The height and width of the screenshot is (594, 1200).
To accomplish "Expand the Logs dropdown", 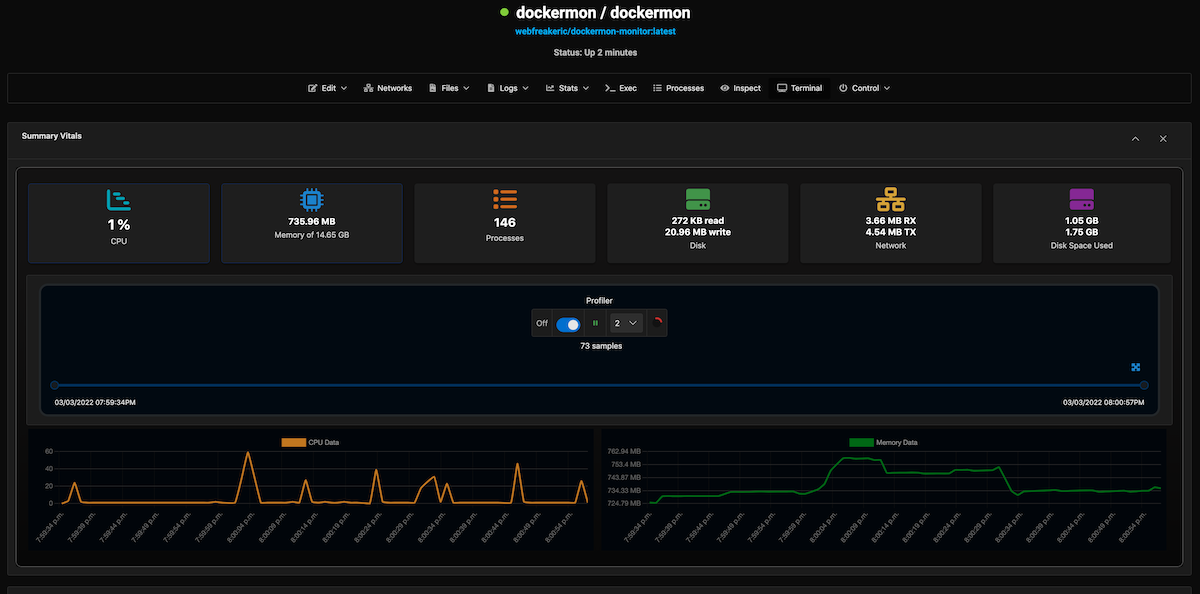I will click(510, 88).
